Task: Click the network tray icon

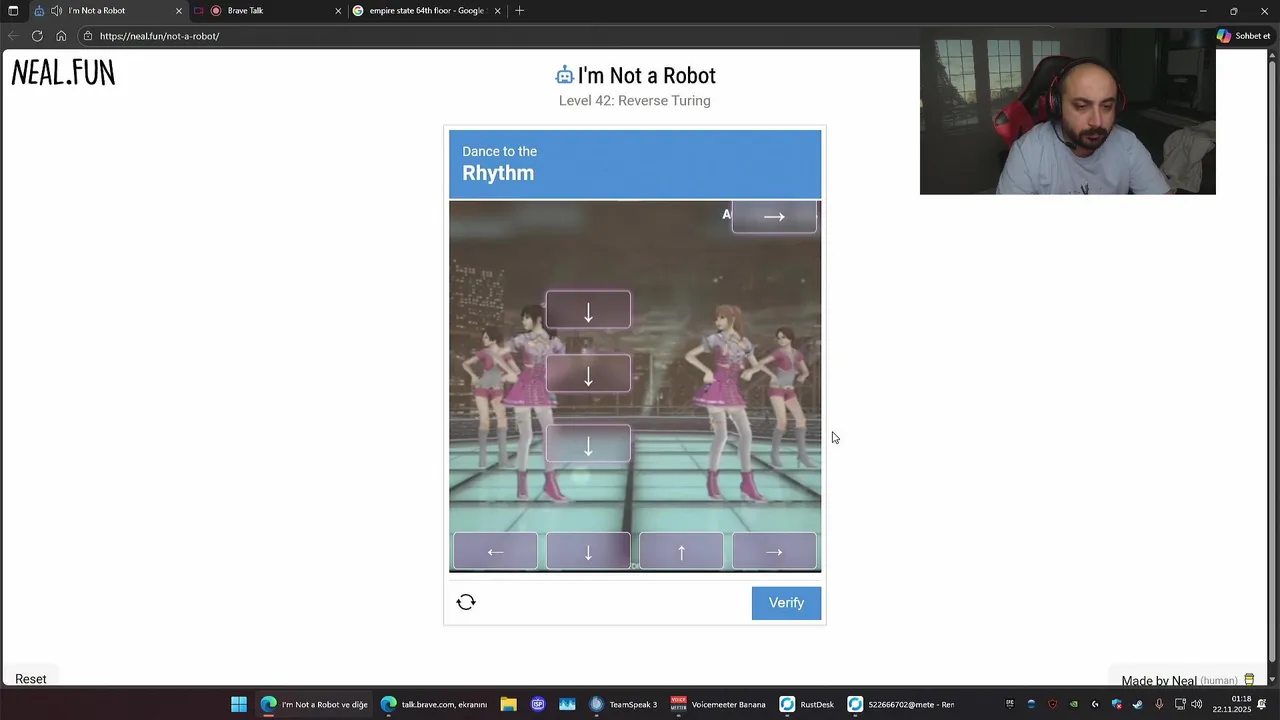Action: (1178, 704)
